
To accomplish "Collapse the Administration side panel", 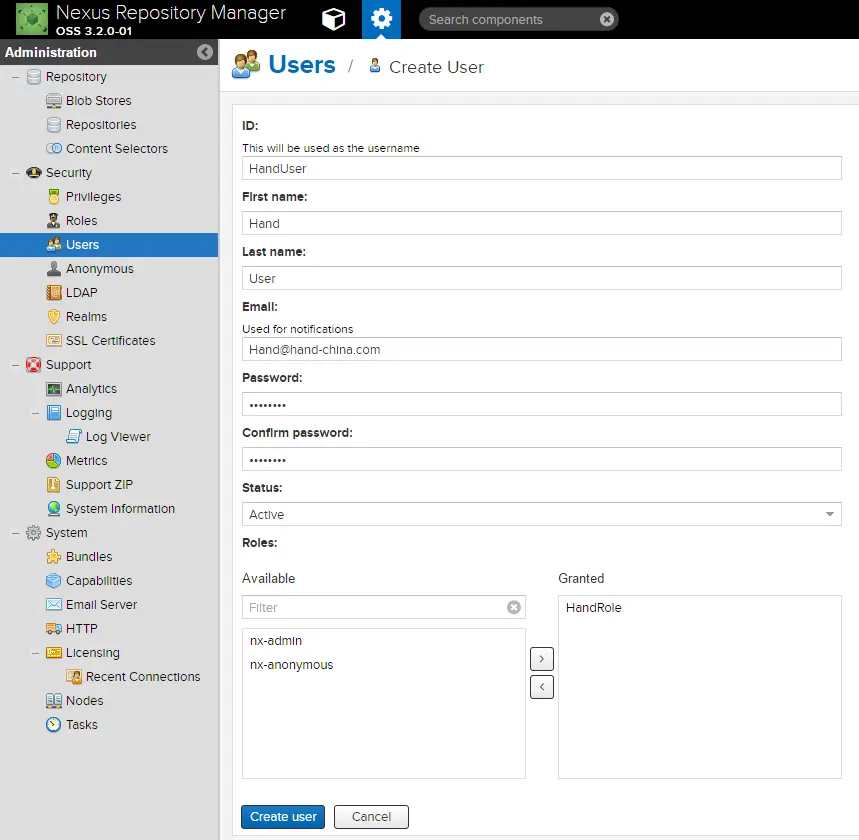I will point(204,52).
